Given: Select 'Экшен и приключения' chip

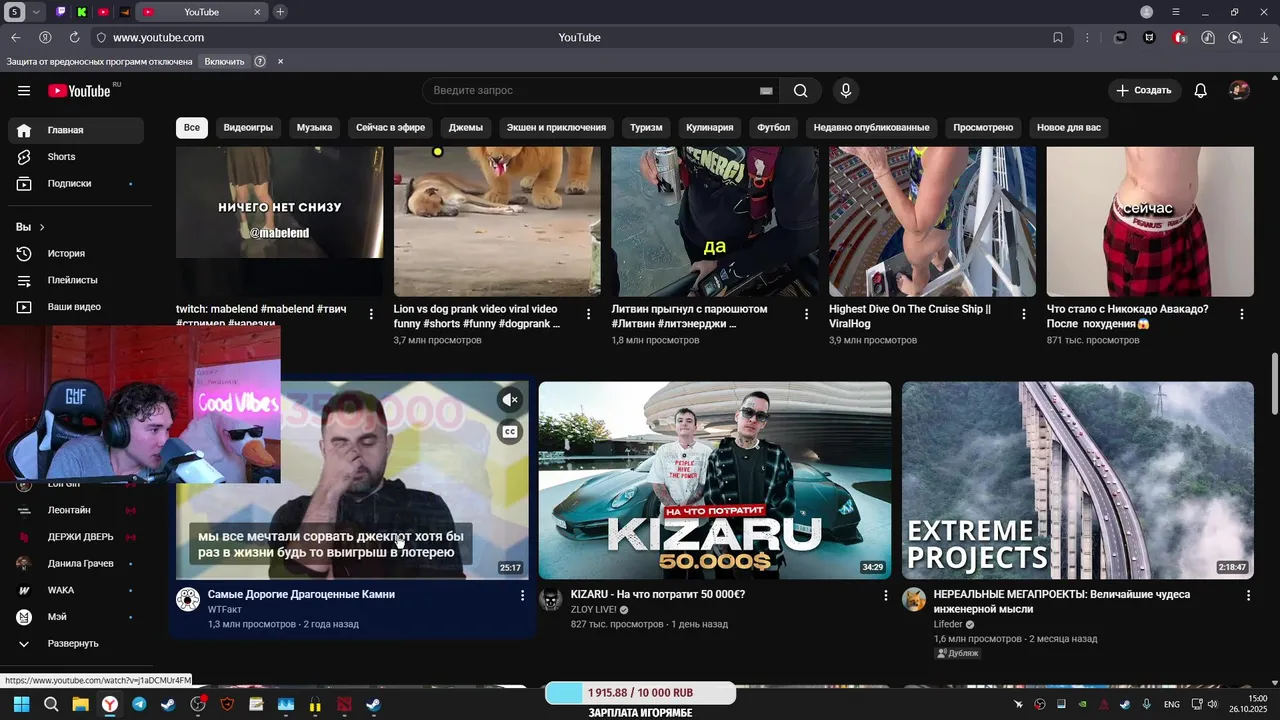Looking at the screenshot, I should tap(556, 128).
